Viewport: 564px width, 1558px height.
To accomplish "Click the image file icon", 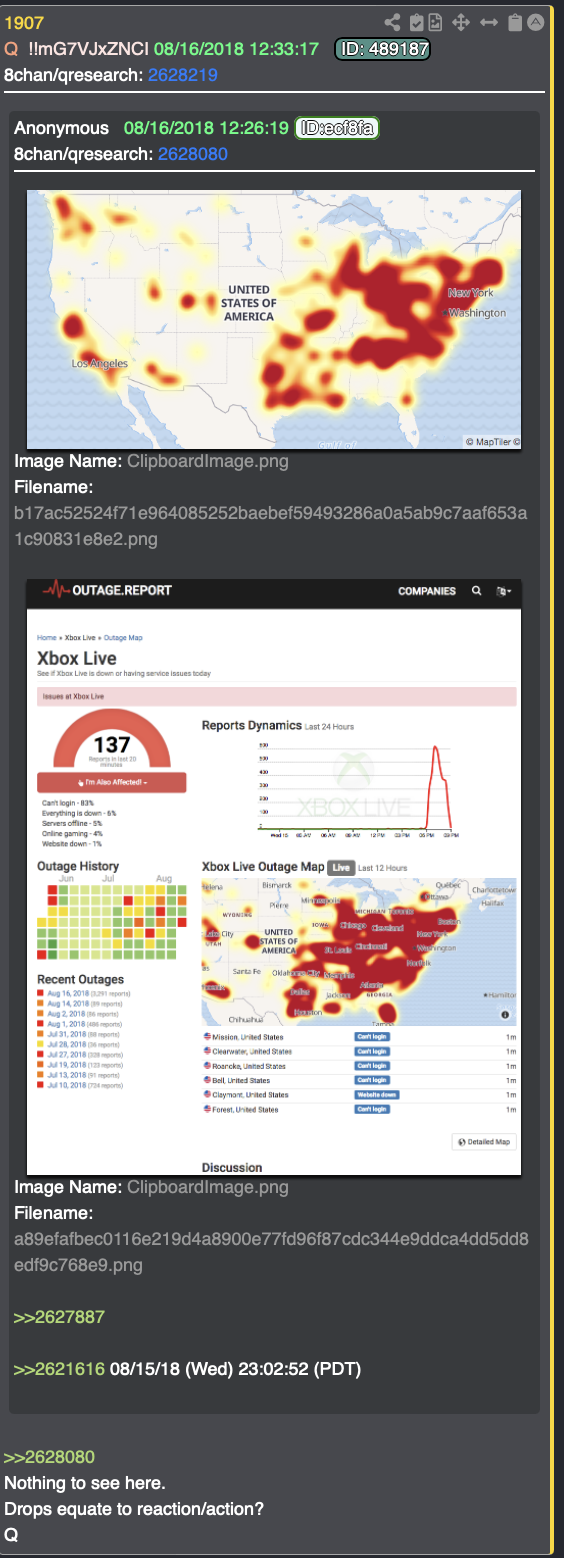I will coord(437,22).
